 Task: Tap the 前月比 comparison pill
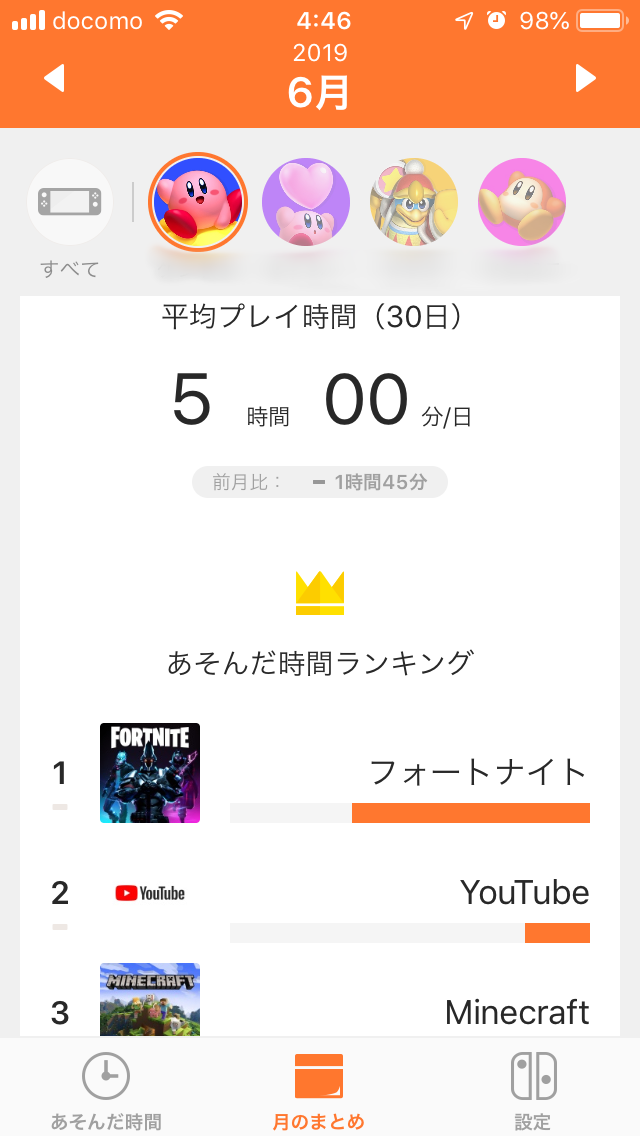click(320, 482)
